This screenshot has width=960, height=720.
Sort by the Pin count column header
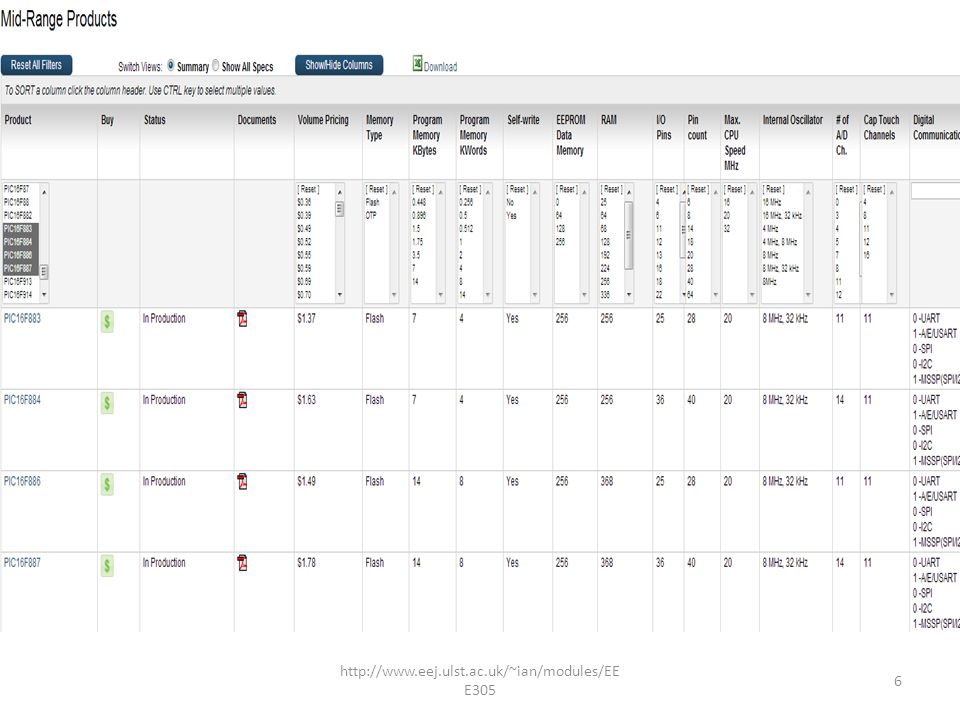[x=697, y=127]
